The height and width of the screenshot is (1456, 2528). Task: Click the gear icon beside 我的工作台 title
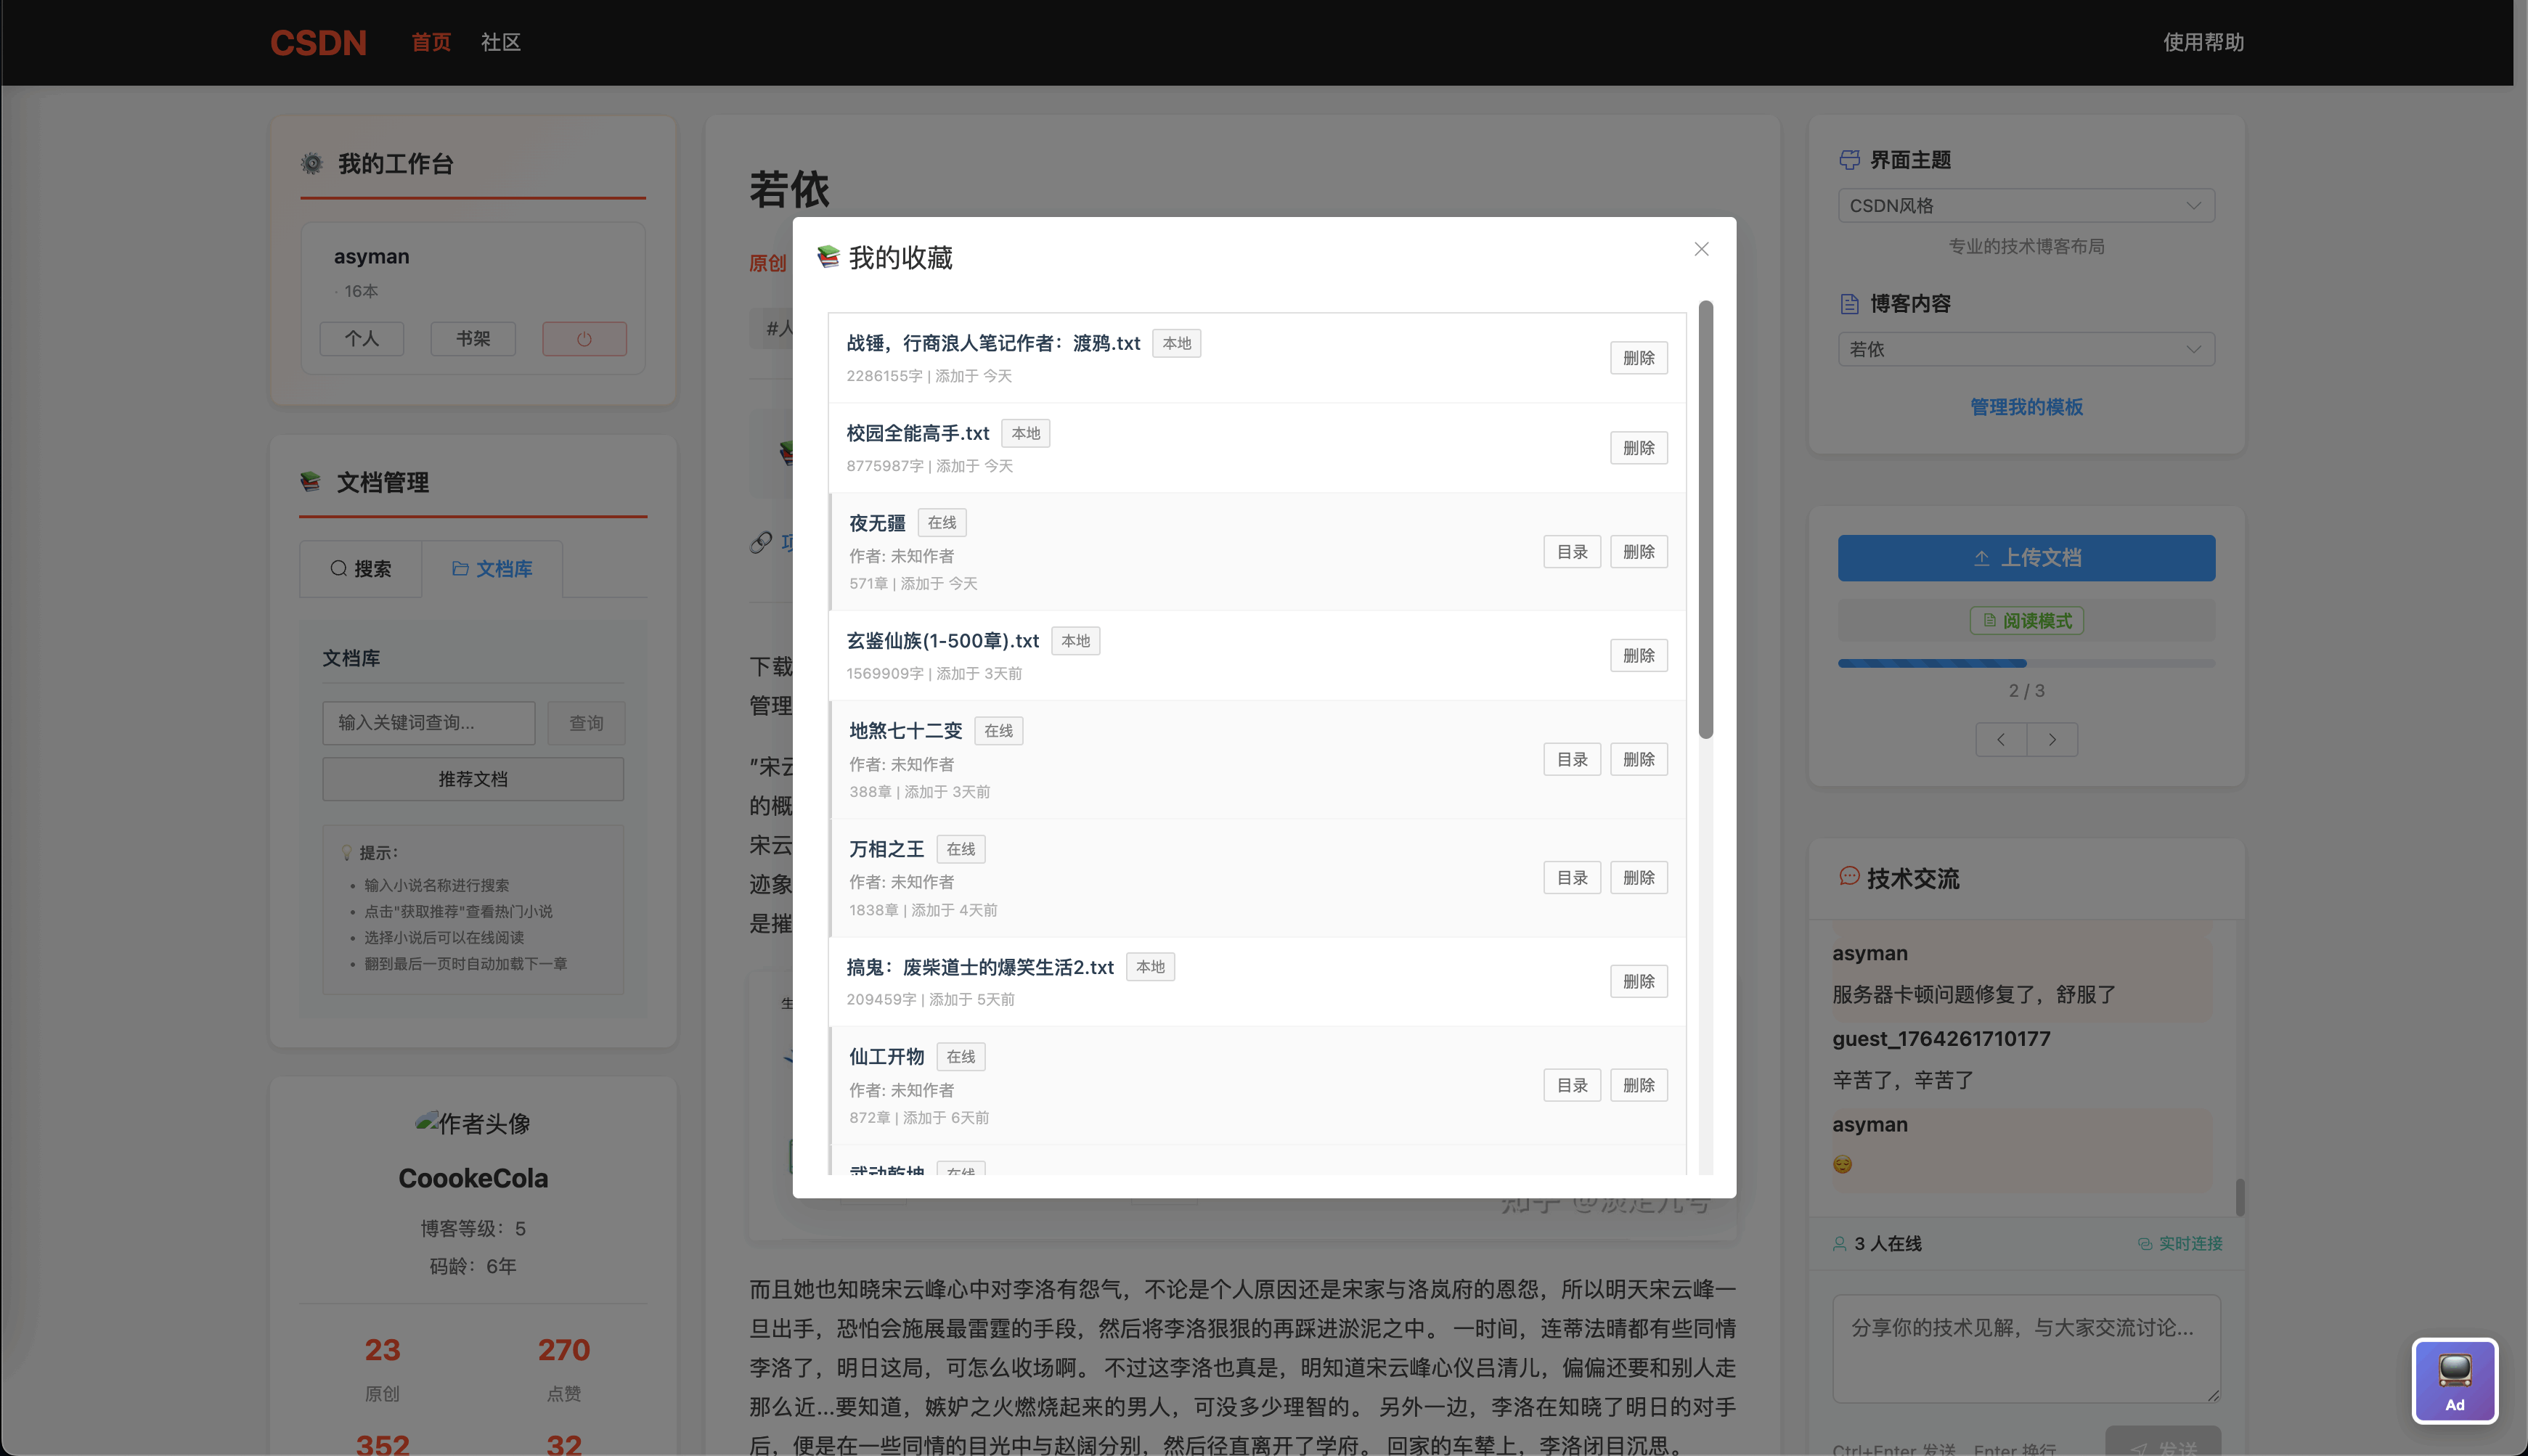point(311,163)
